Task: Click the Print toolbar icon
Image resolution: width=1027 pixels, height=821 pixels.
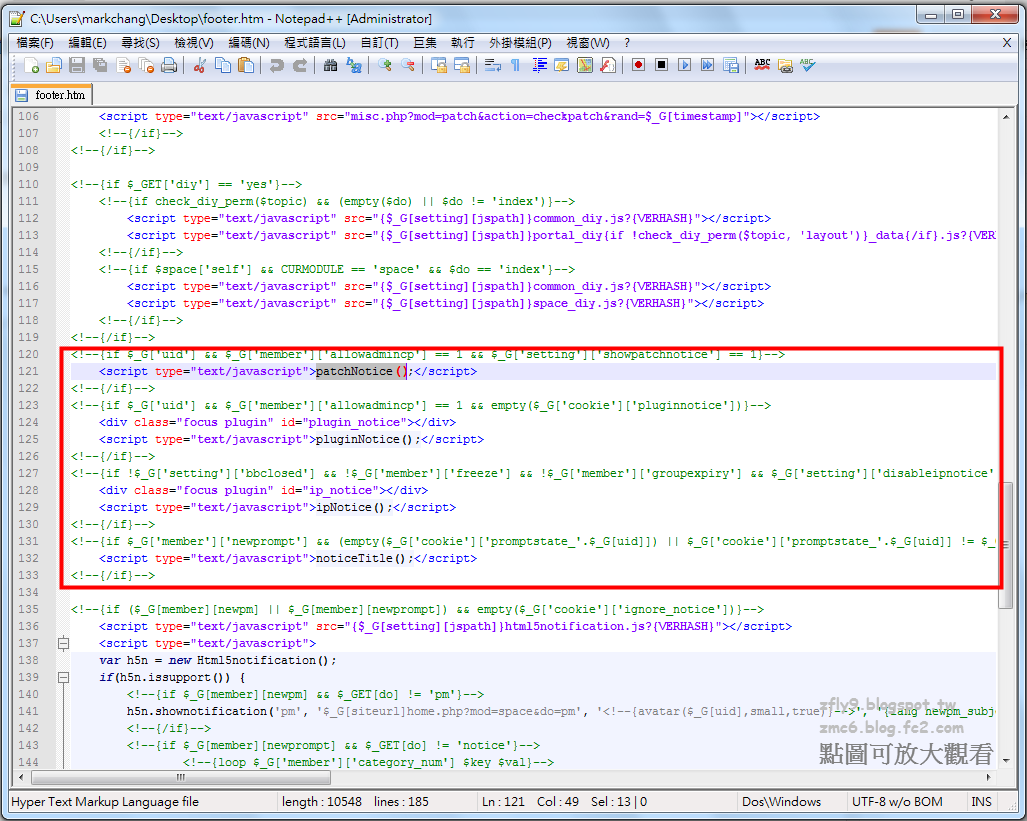Action: (169, 65)
